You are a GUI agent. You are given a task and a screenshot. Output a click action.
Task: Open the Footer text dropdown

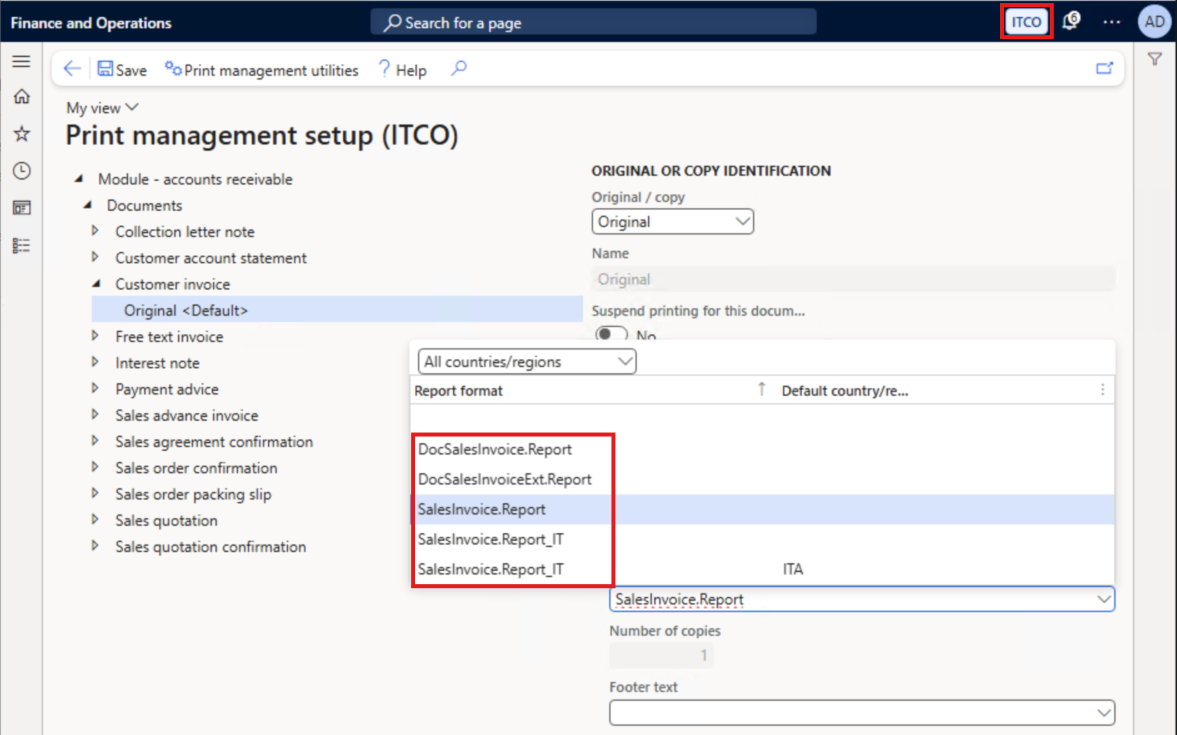[x=861, y=713]
